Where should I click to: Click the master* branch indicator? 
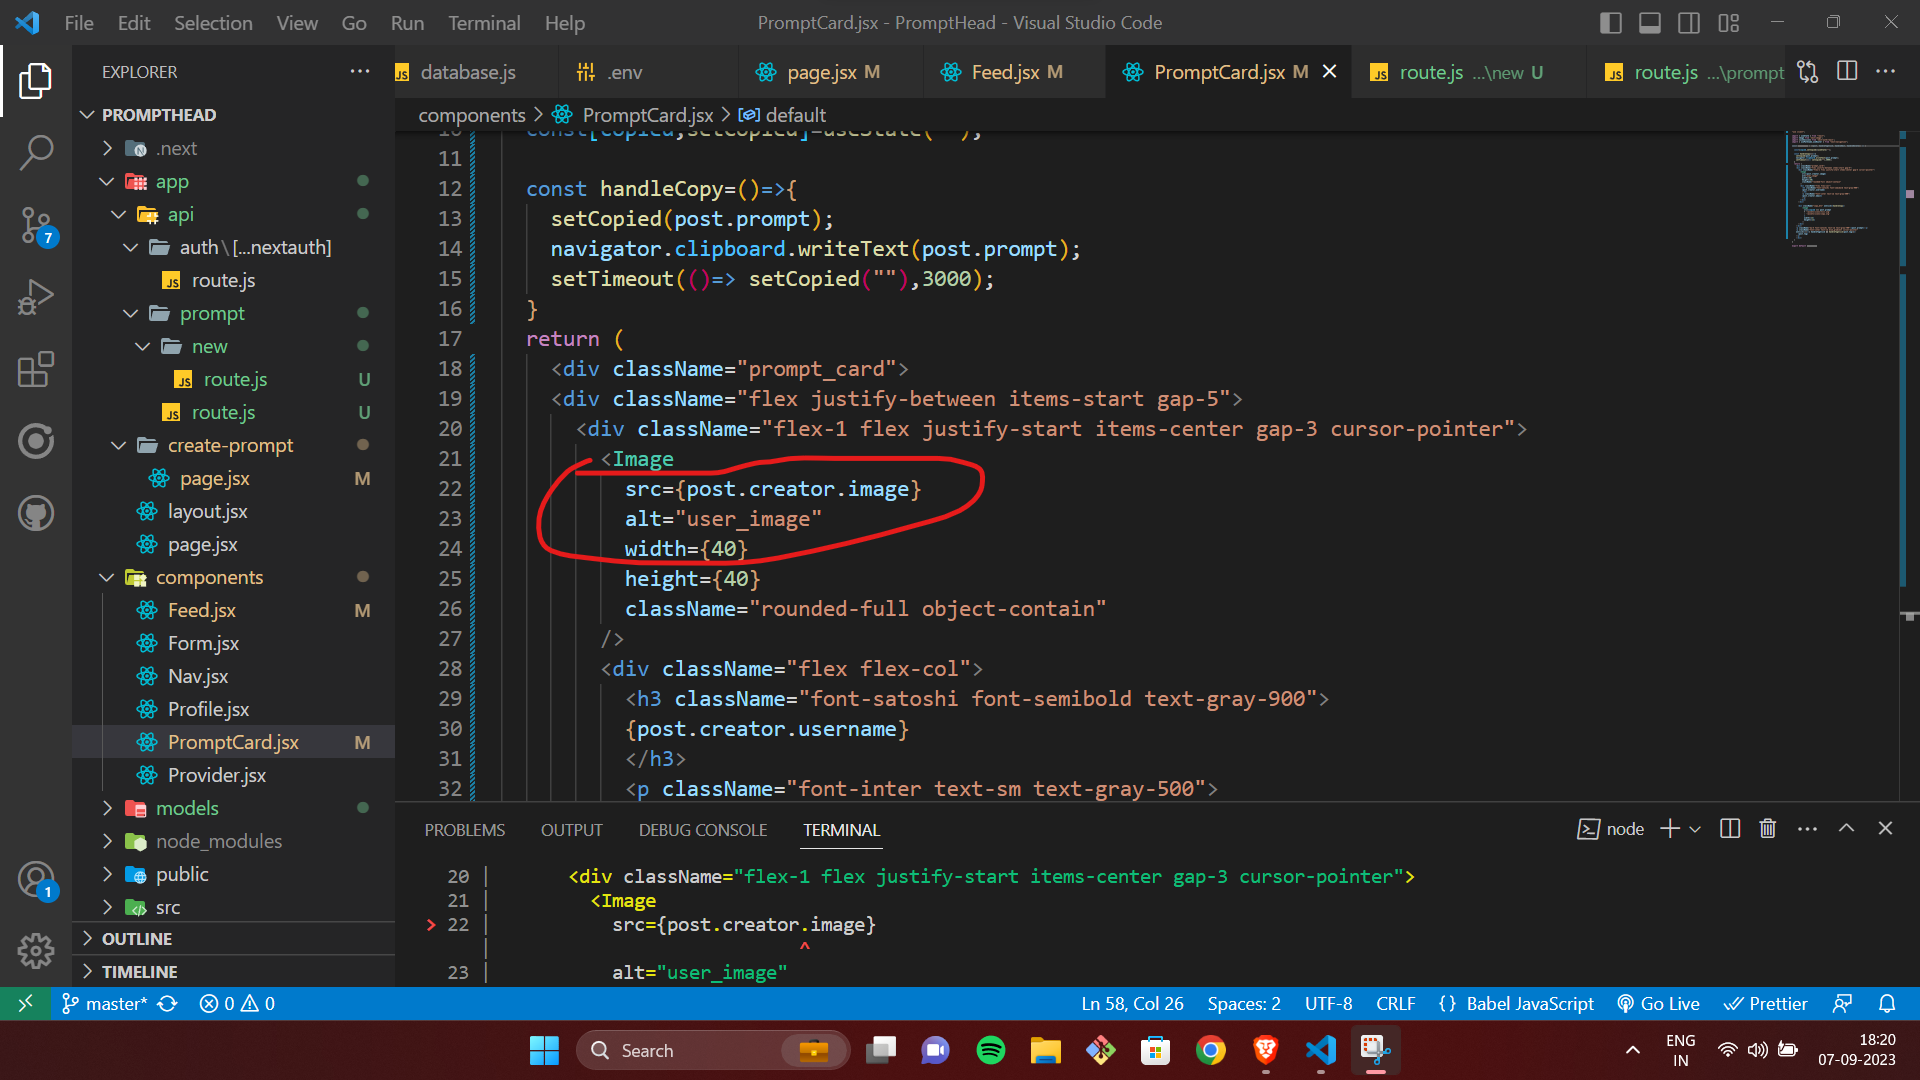point(114,1003)
